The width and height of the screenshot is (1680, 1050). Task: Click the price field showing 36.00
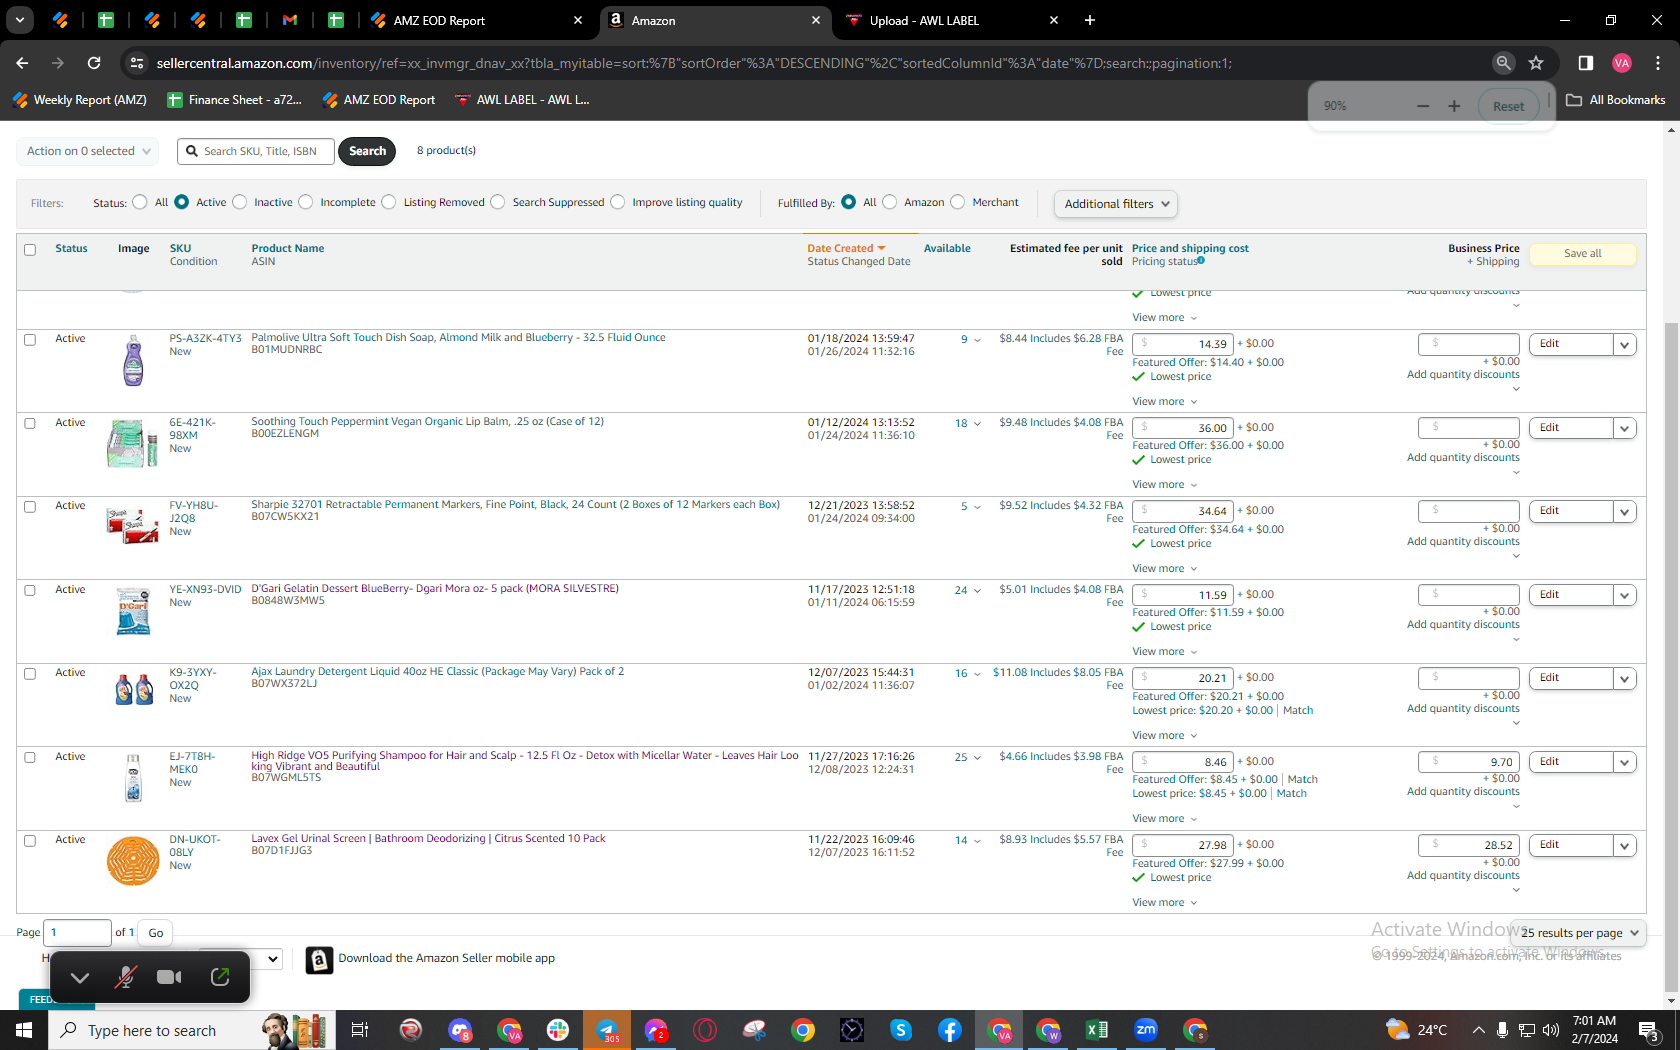click(x=1183, y=428)
